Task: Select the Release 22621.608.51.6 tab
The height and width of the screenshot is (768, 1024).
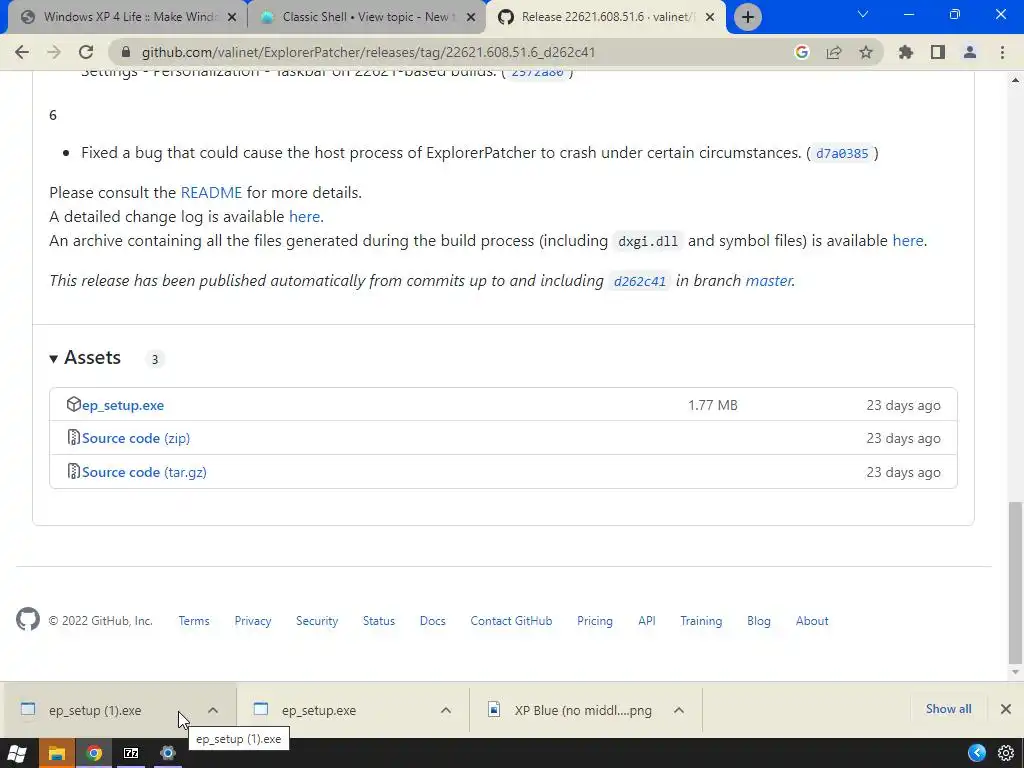Action: coord(607,17)
